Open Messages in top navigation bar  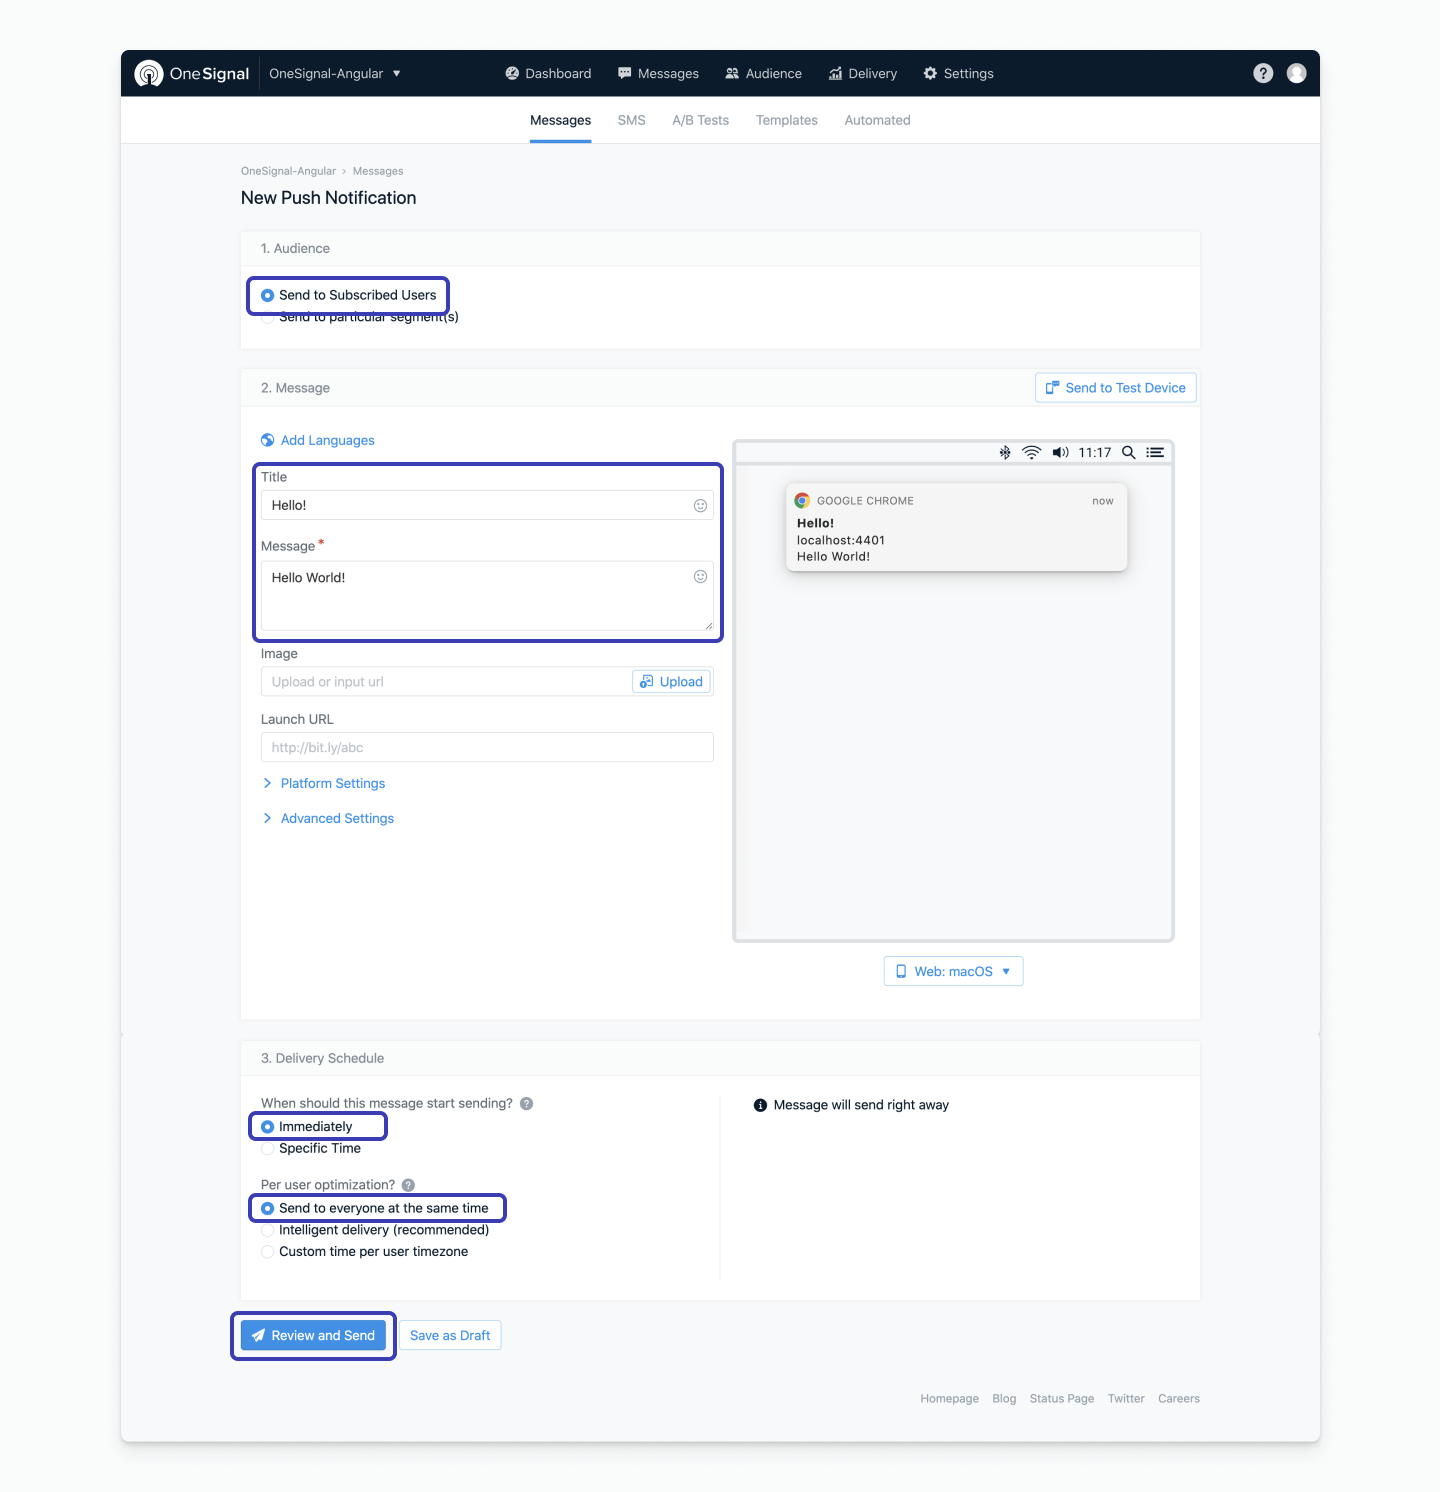click(x=658, y=73)
